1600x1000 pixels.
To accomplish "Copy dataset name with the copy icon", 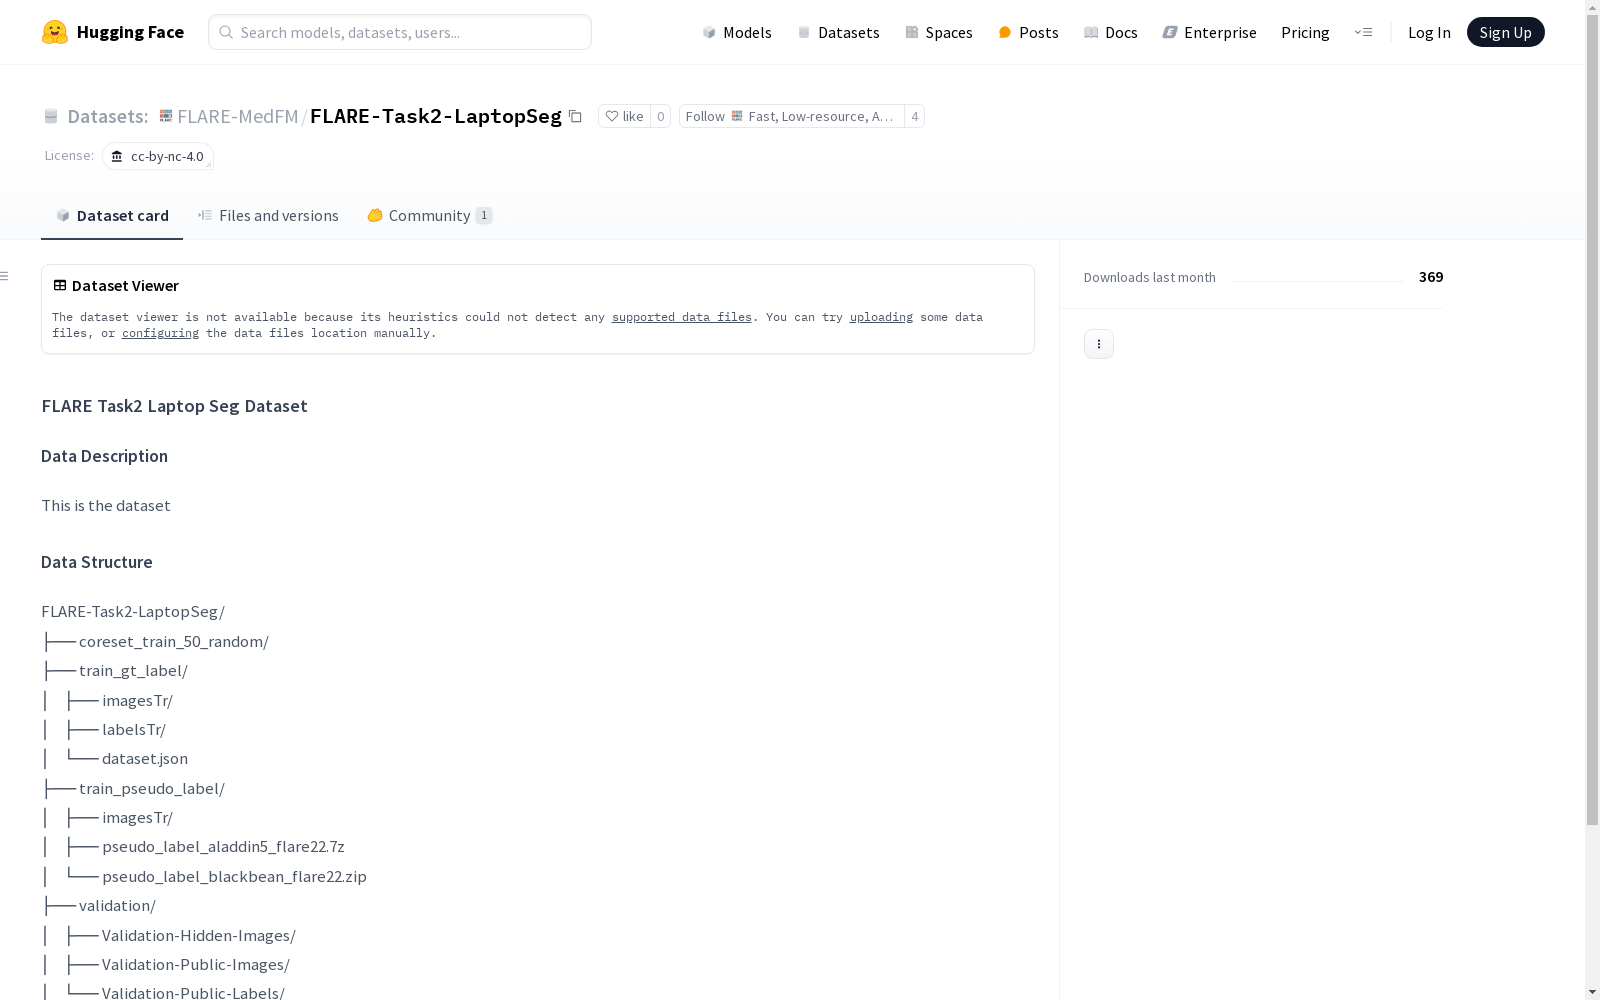I will pos(575,116).
